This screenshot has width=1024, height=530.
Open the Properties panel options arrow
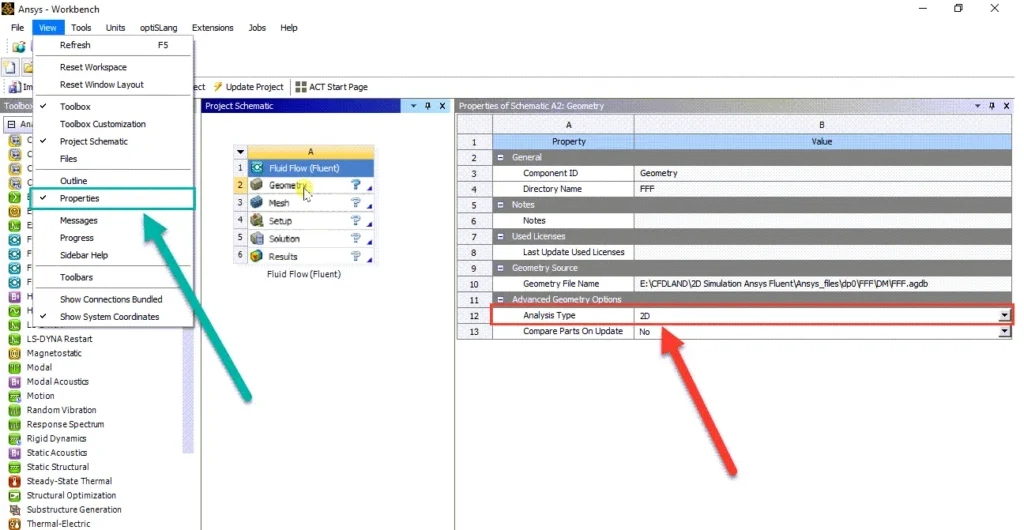pyautogui.click(x=978, y=106)
